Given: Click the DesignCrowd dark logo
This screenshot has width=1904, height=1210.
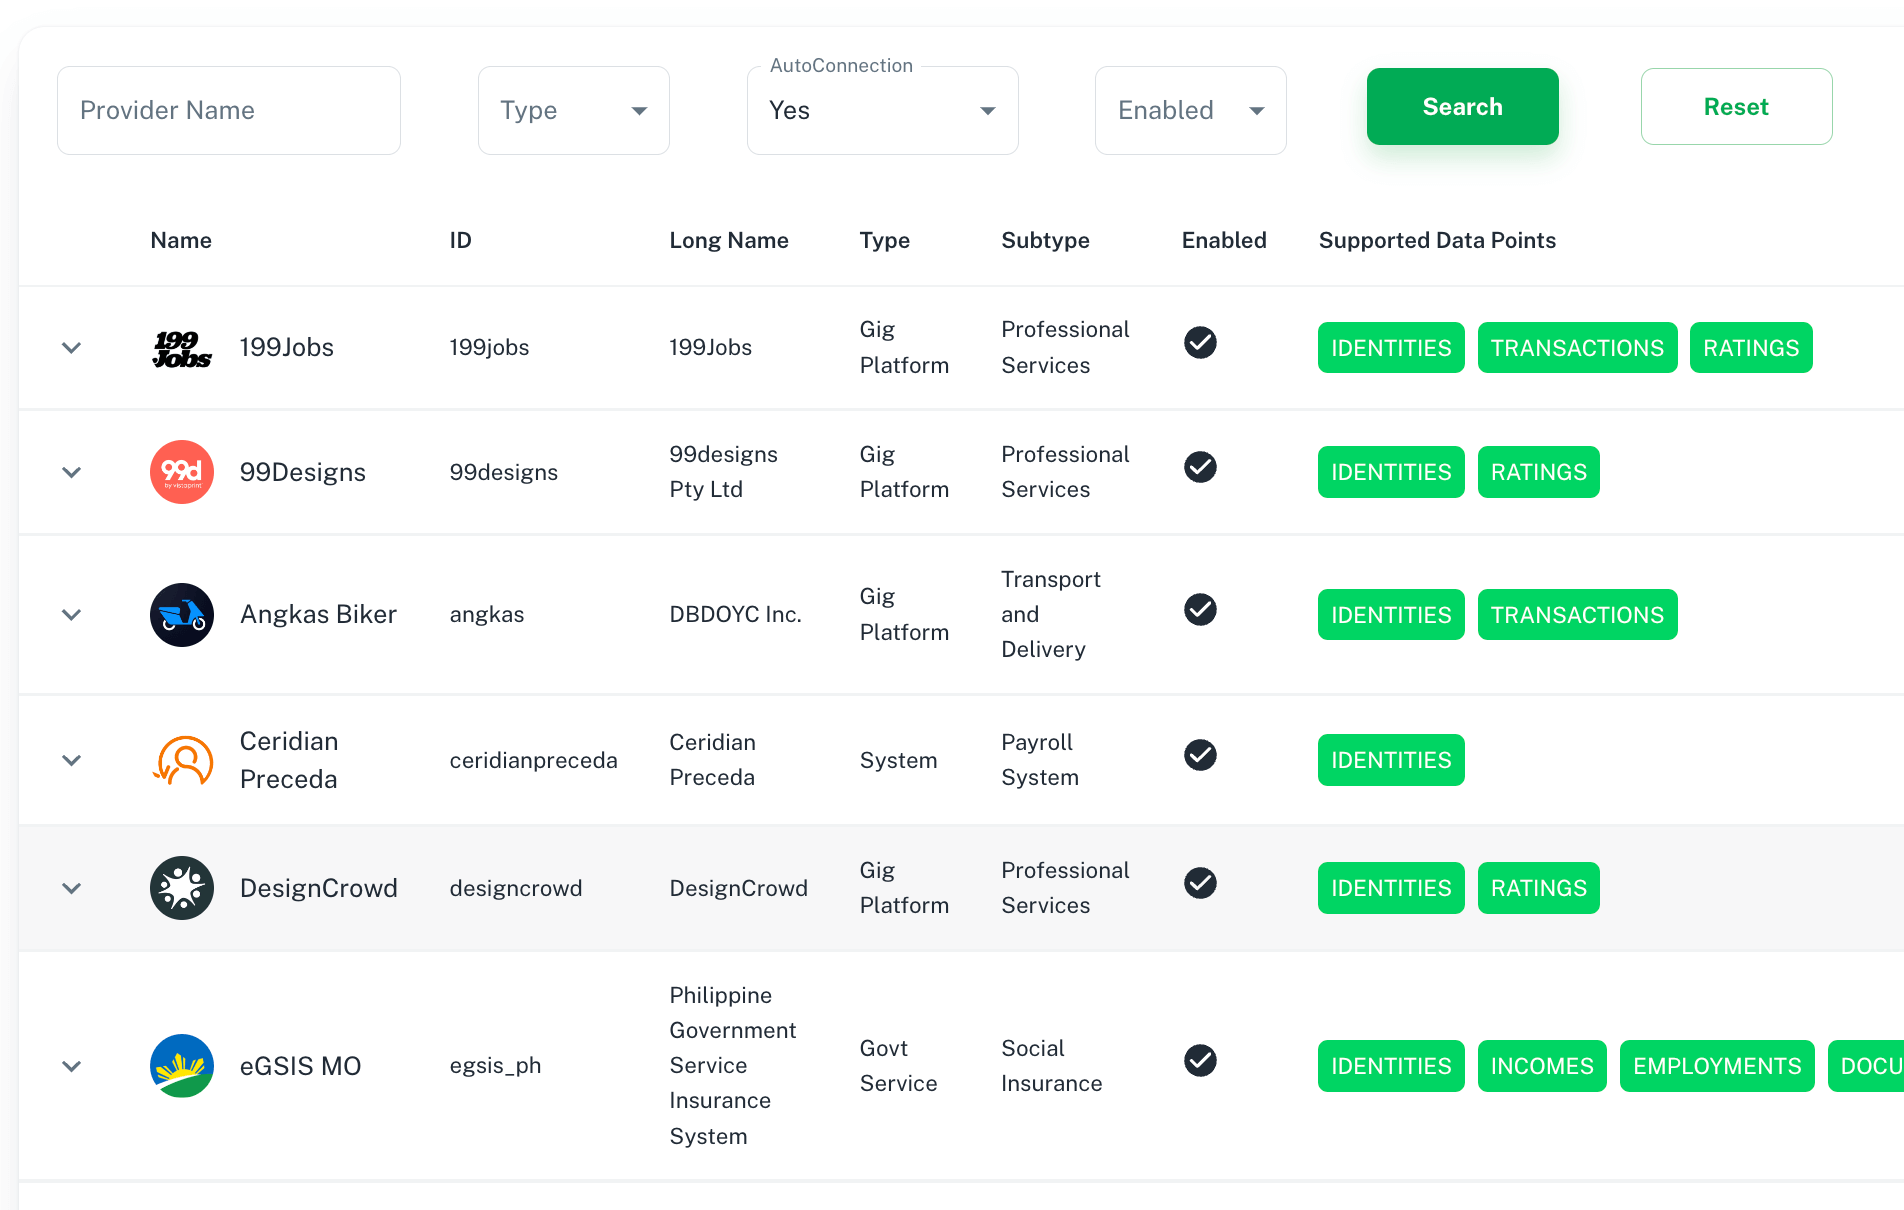Looking at the screenshot, I should (x=182, y=888).
